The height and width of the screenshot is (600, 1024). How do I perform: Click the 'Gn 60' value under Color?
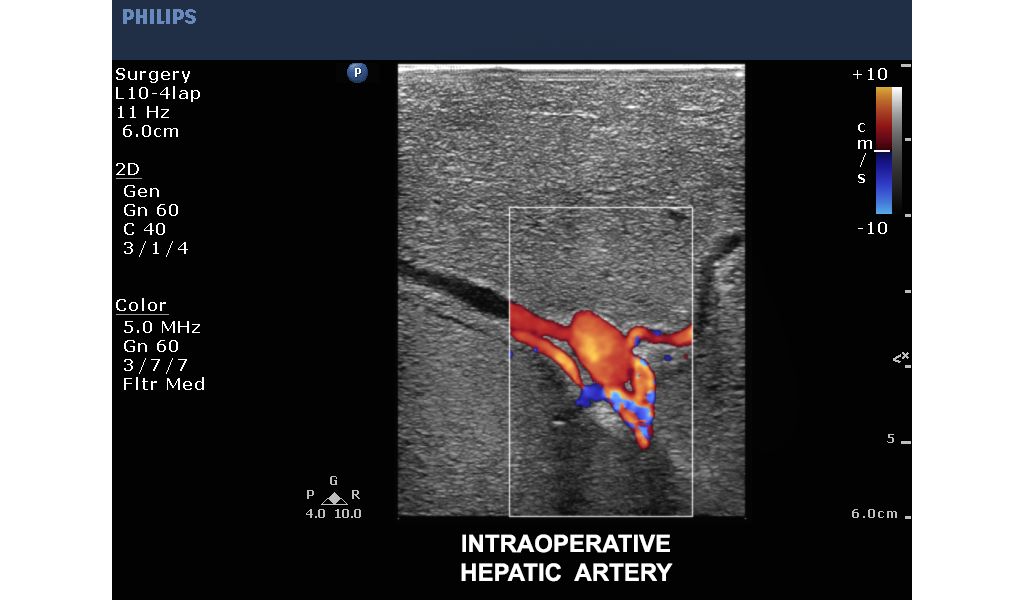coord(151,346)
